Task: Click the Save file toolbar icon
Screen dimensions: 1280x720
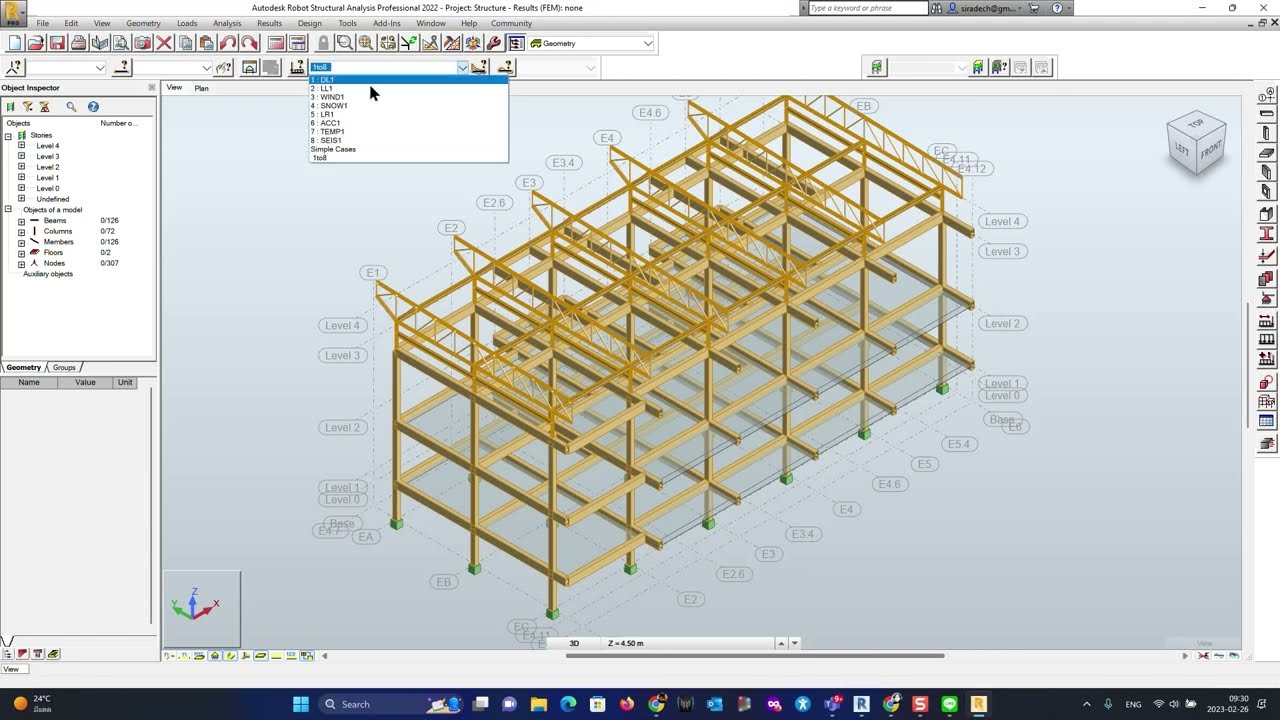Action: pyautogui.click(x=57, y=43)
